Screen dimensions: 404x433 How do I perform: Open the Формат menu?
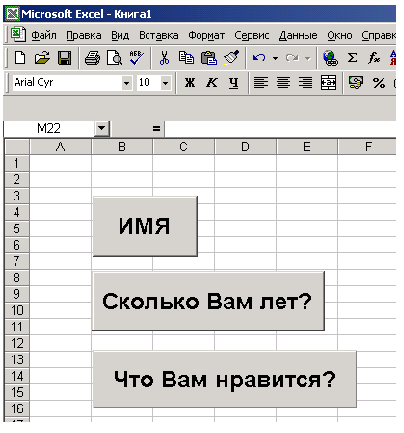click(x=206, y=35)
